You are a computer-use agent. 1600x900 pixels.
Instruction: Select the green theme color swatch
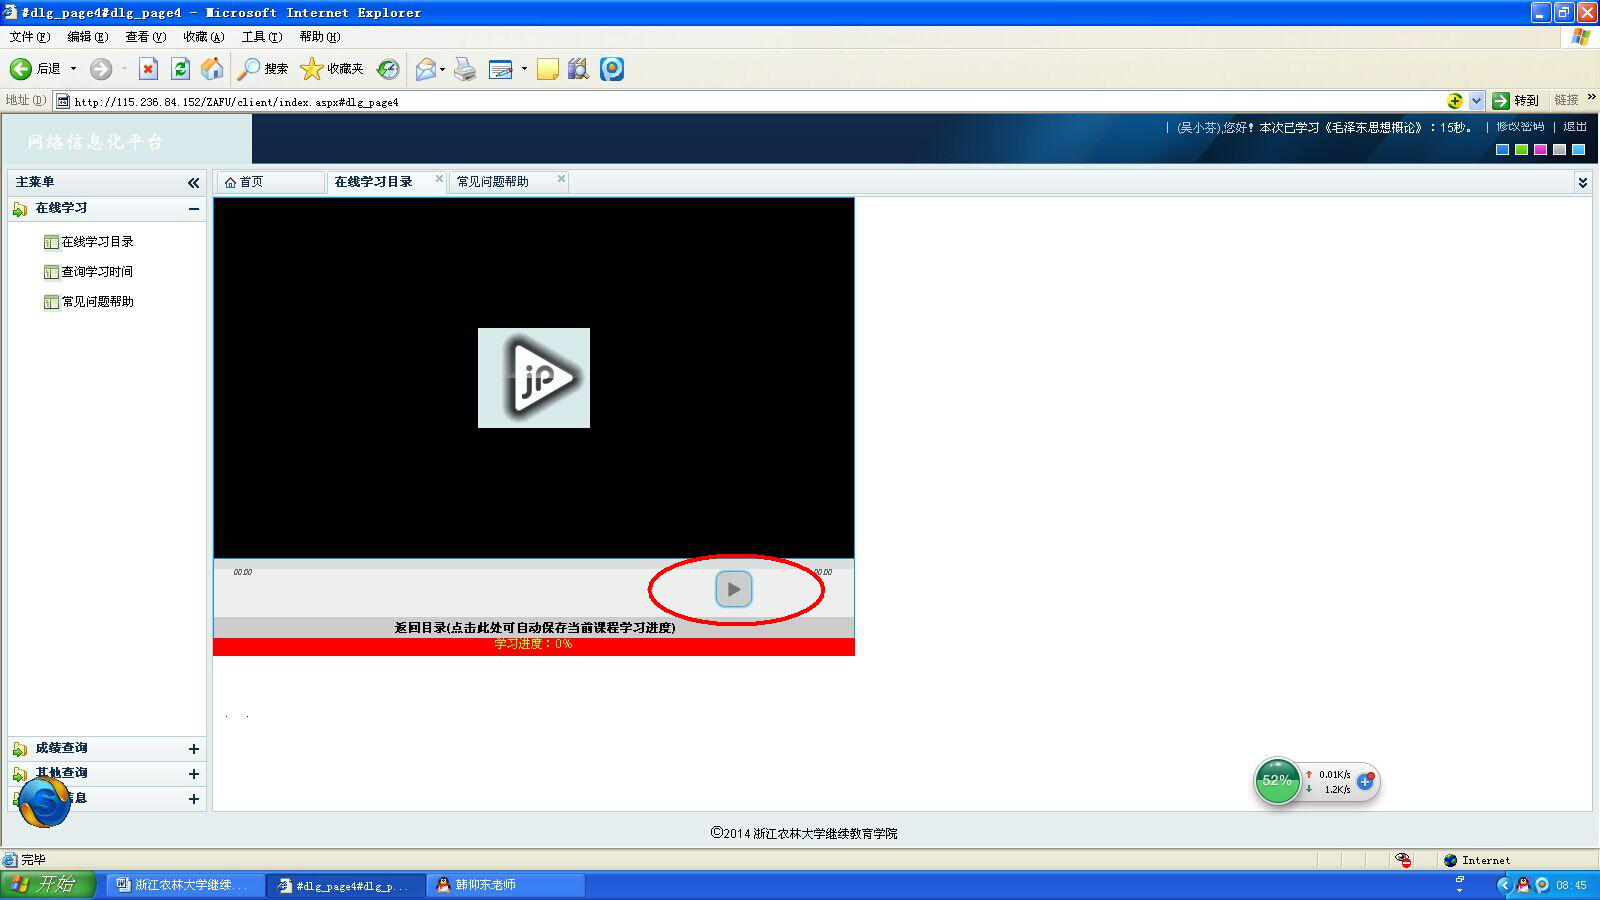pyautogui.click(x=1521, y=150)
